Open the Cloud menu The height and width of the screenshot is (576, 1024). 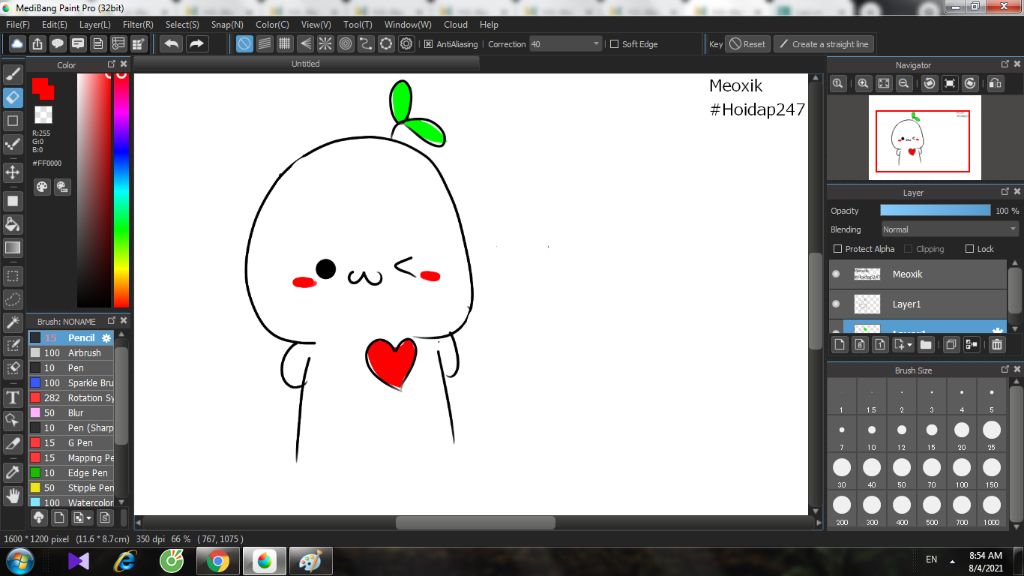455,24
